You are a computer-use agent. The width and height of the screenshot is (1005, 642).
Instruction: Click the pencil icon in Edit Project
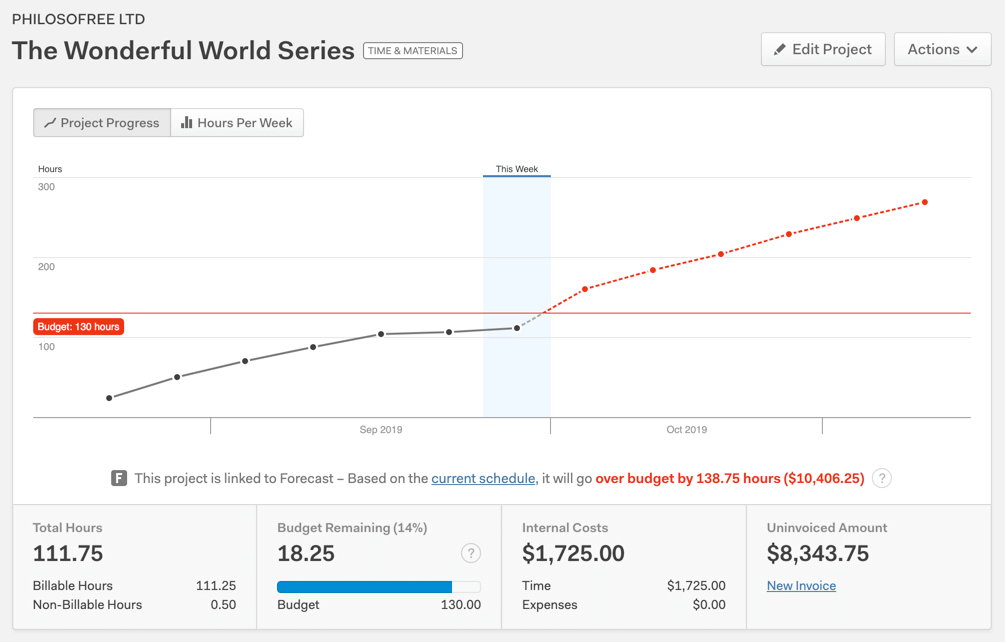point(780,50)
